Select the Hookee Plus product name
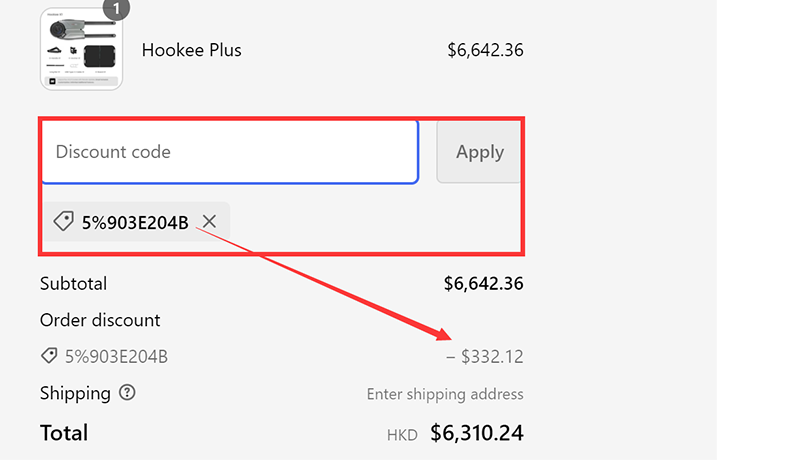The width and height of the screenshot is (800, 460). (191, 50)
